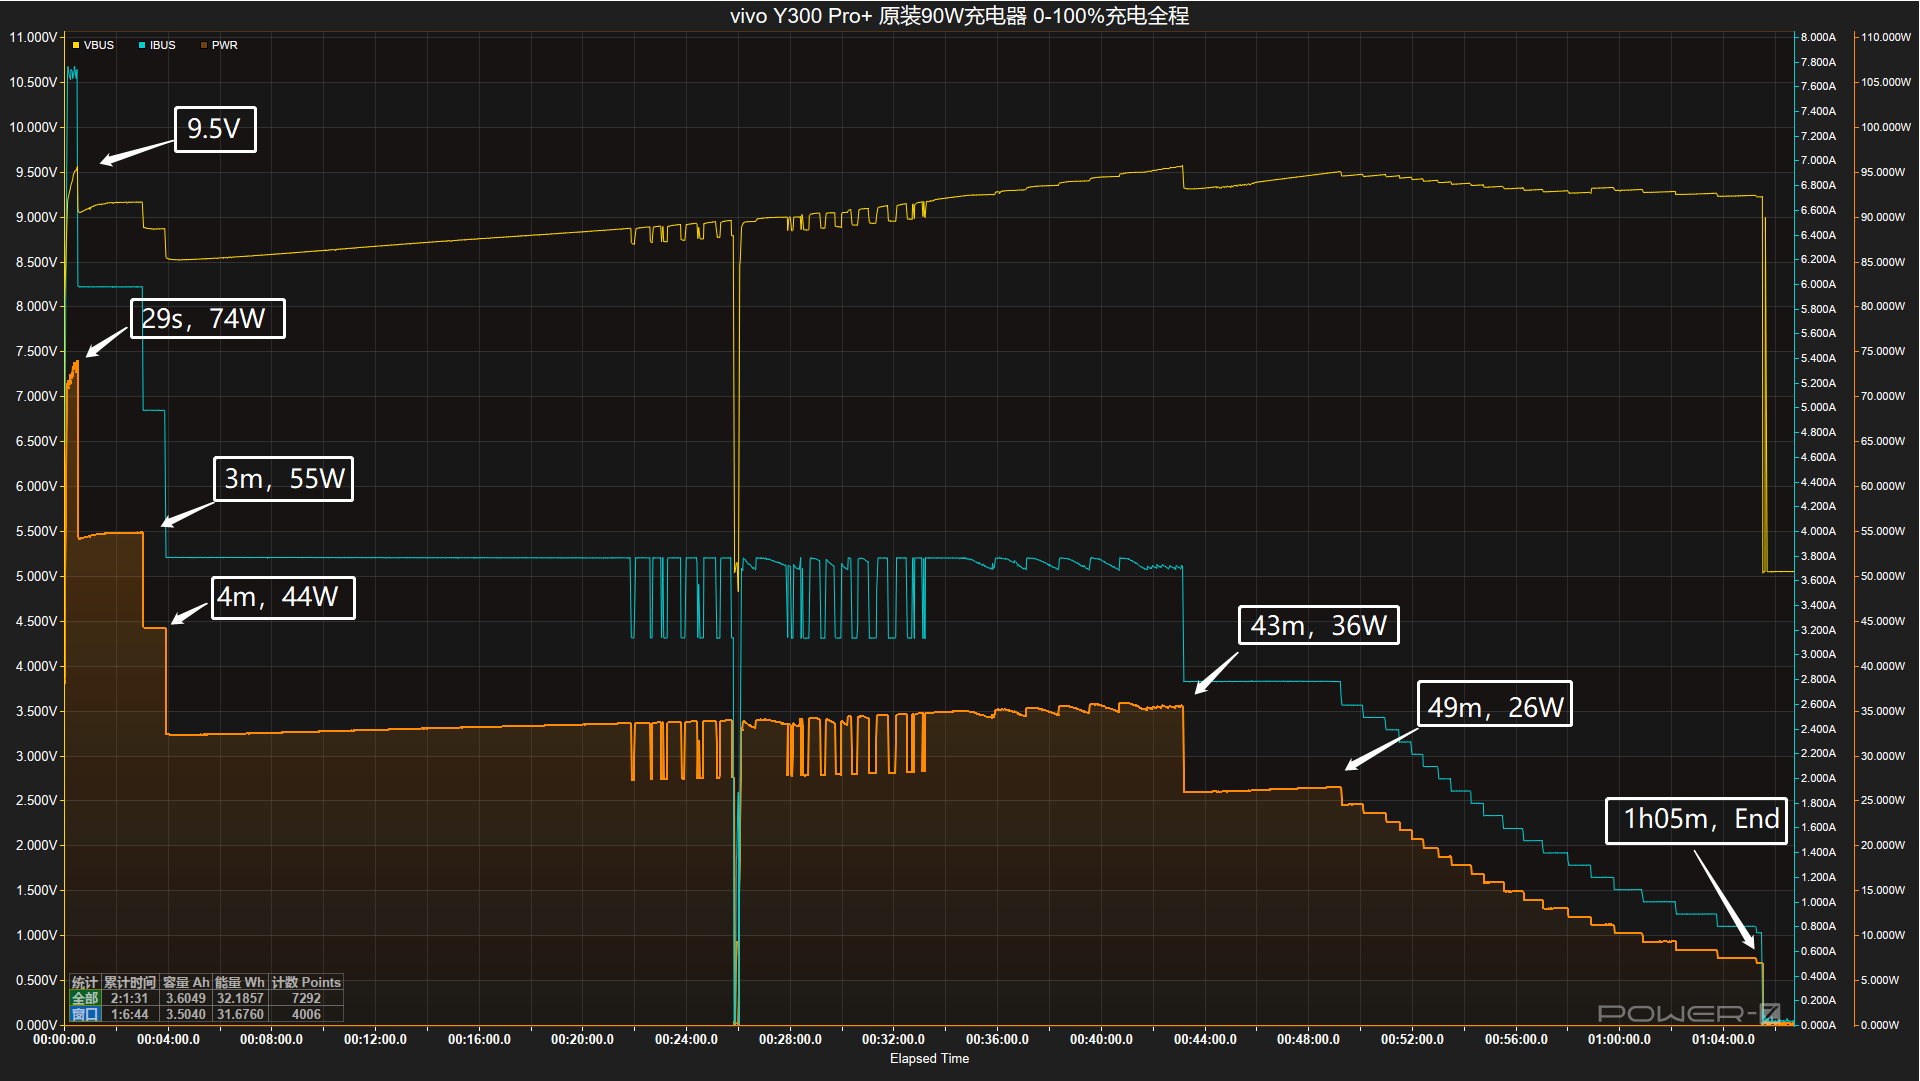The image size is (1920, 1081).
Task: Select the 计数 Points column header
Action: click(x=307, y=983)
